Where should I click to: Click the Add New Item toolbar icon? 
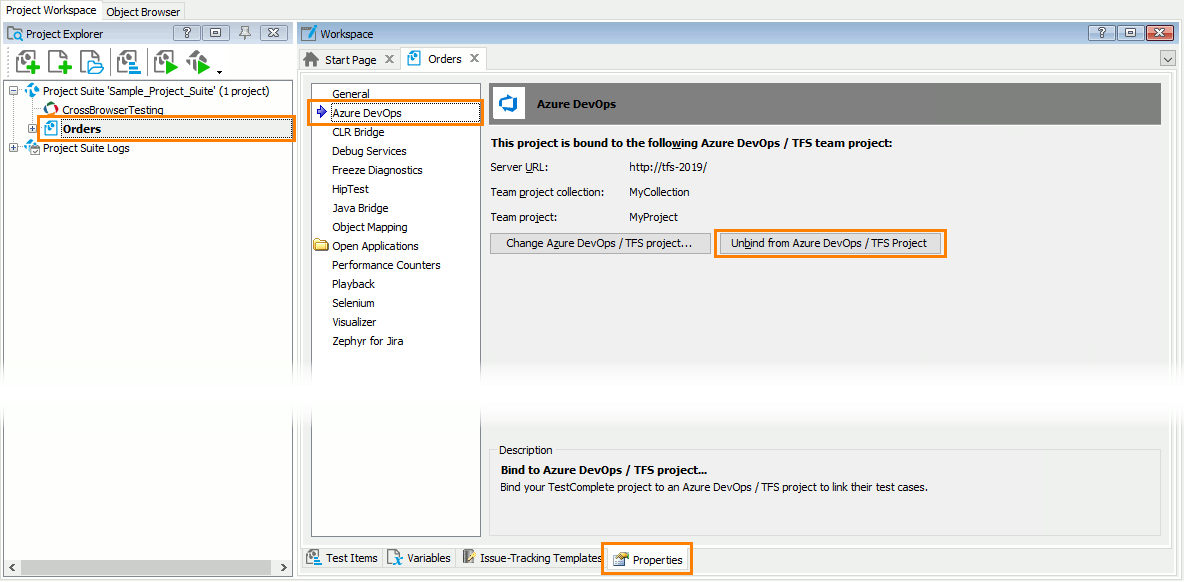59,63
